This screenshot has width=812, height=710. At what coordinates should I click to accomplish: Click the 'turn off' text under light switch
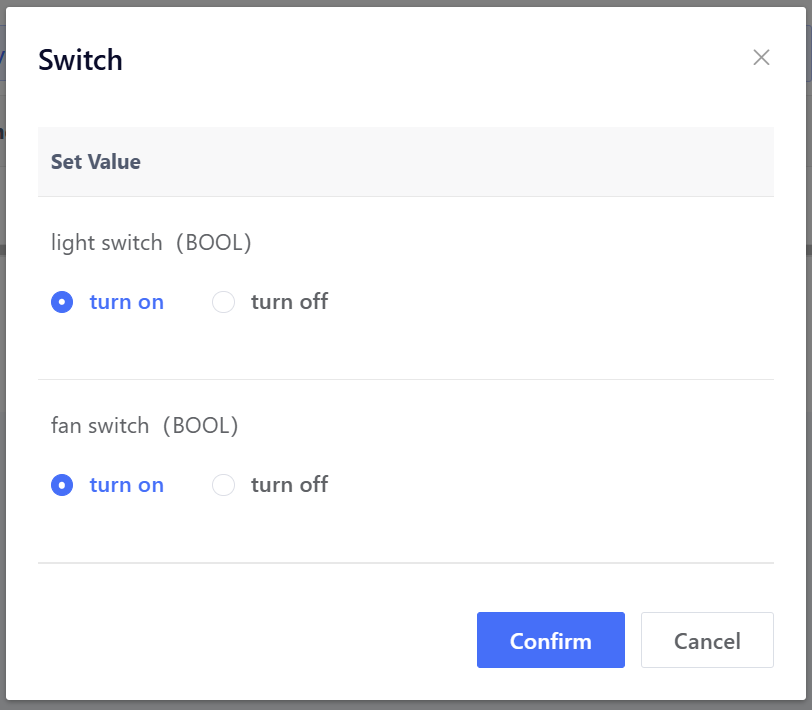pos(289,302)
